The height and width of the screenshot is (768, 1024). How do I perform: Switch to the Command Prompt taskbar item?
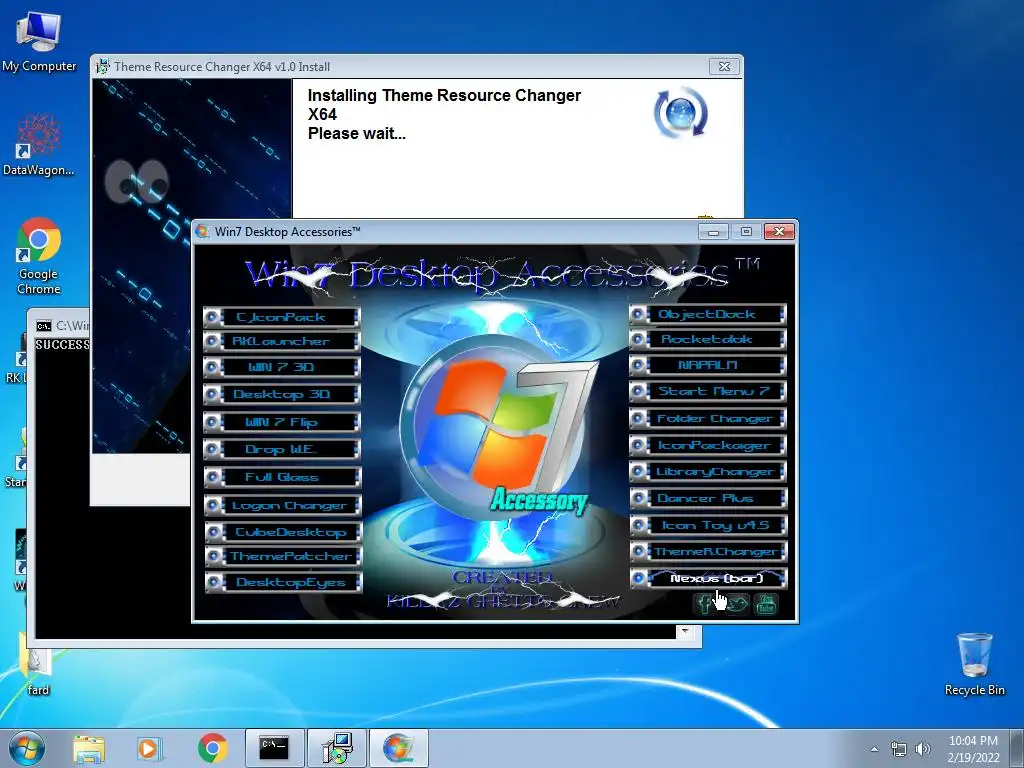274,748
